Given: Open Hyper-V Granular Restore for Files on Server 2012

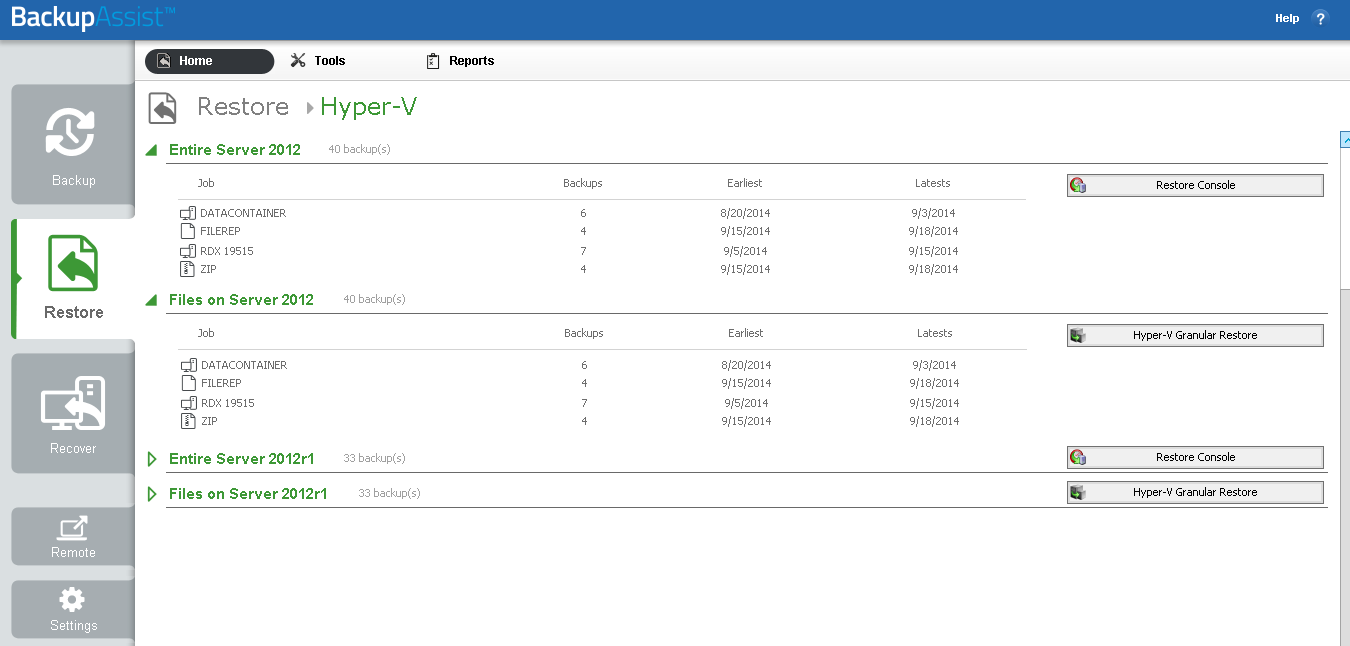Looking at the screenshot, I should (1195, 335).
